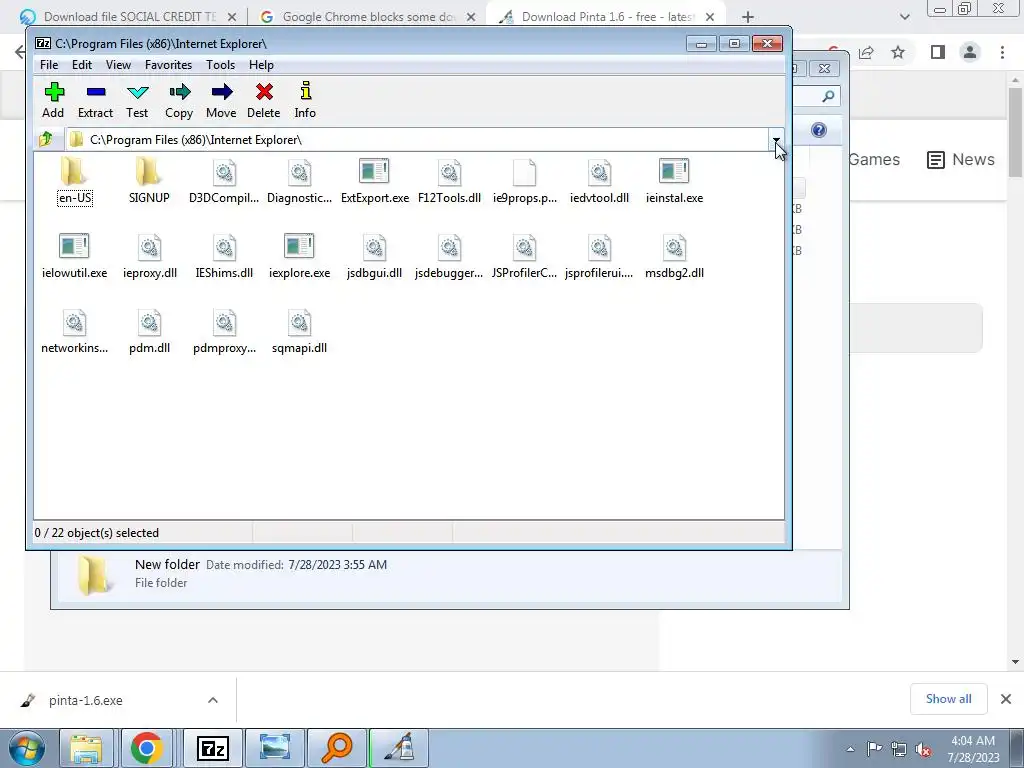Switch to the Google Chrome blocks downloads tab
Screen dimensions: 1024x768
point(367,17)
